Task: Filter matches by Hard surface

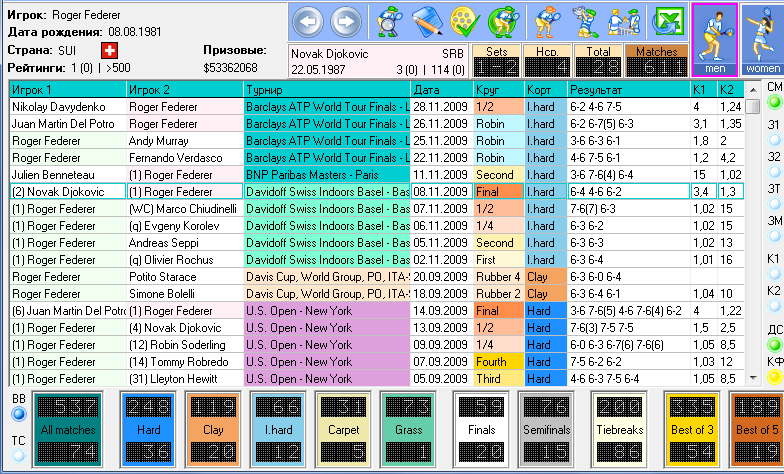Action: coord(148,430)
